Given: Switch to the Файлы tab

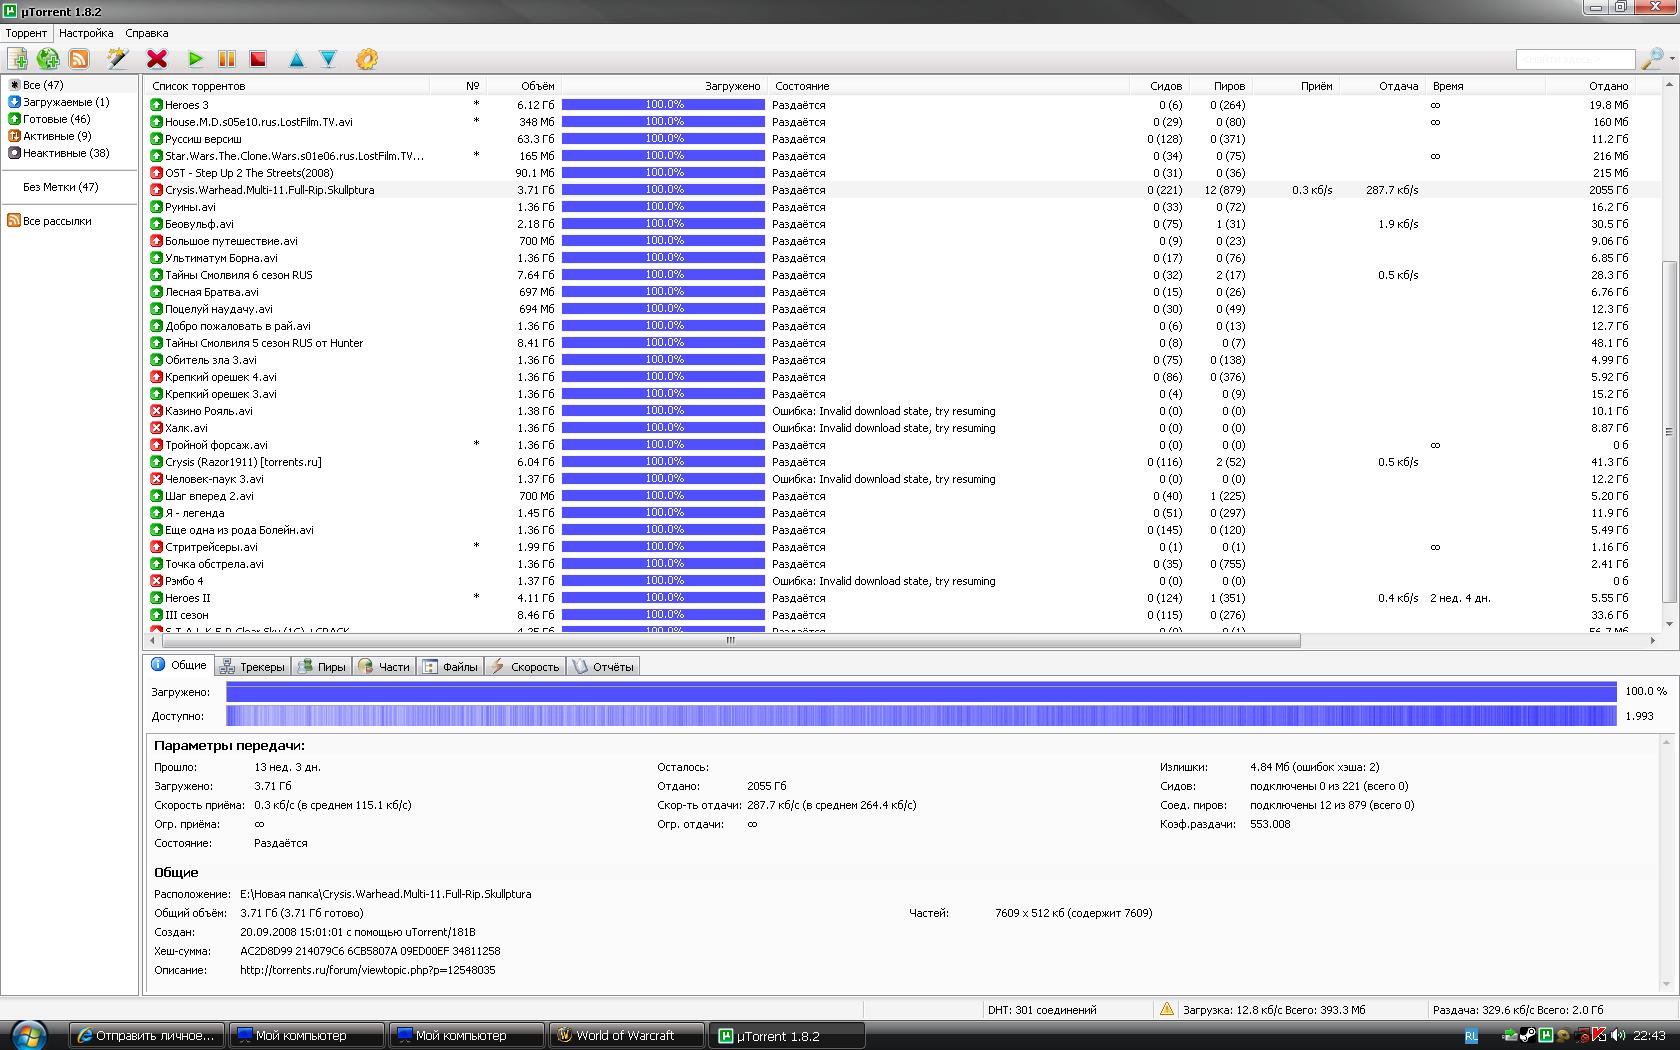Looking at the screenshot, I should (451, 667).
